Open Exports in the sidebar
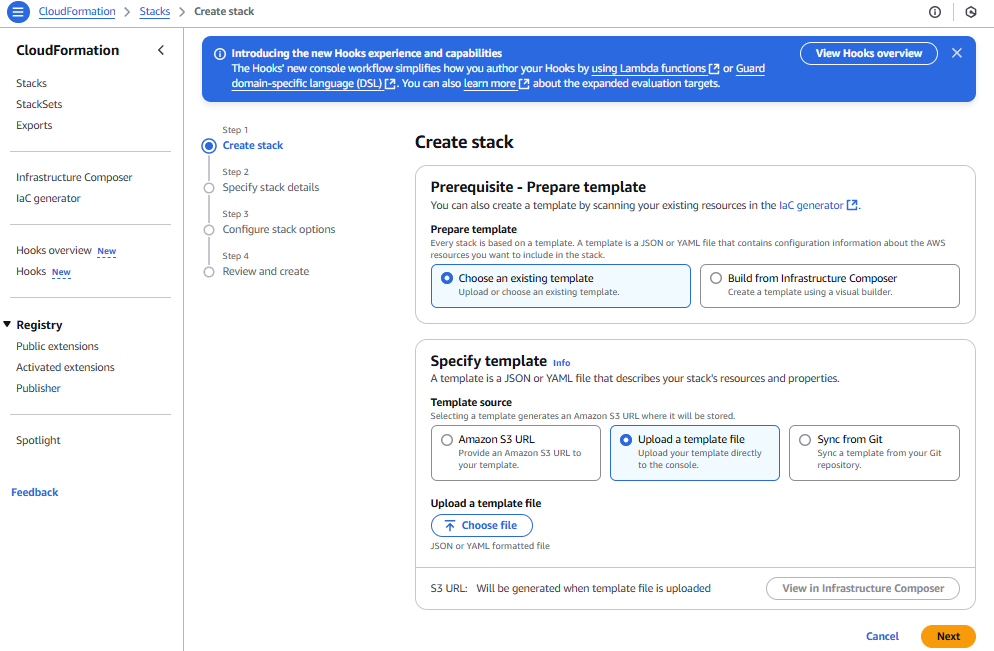Image resolution: width=994 pixels, height=651 pixels. tap(34, 125)
